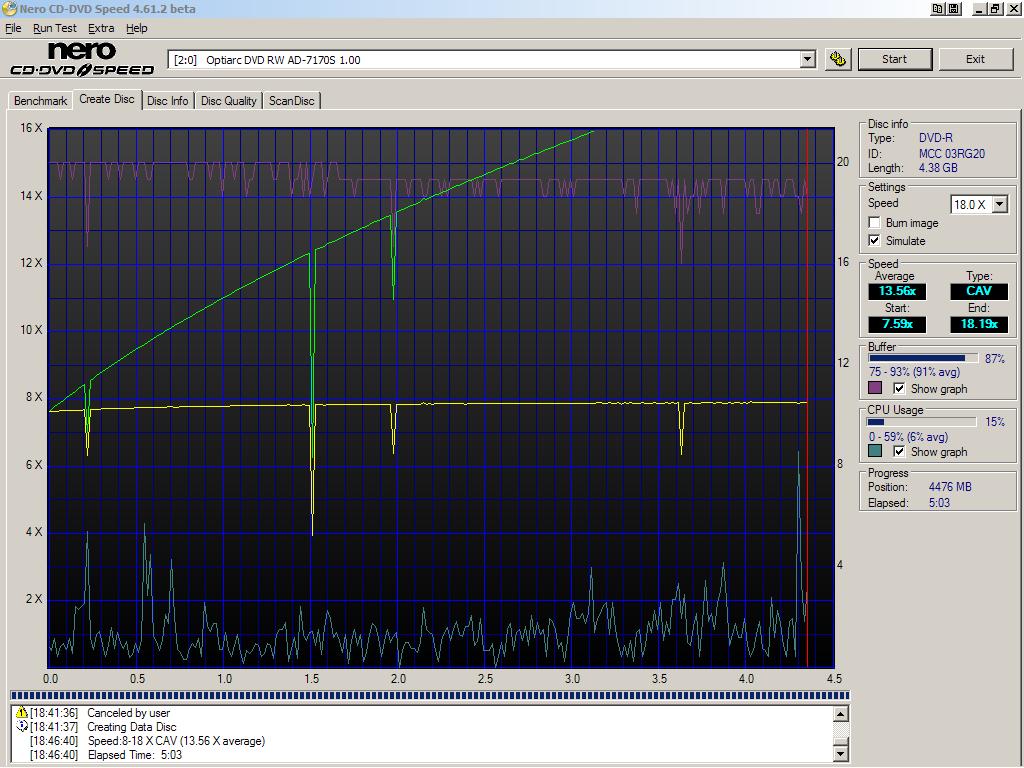Click the 'Creating Data Disc' log entry
1024x768 pixels.
132,727
